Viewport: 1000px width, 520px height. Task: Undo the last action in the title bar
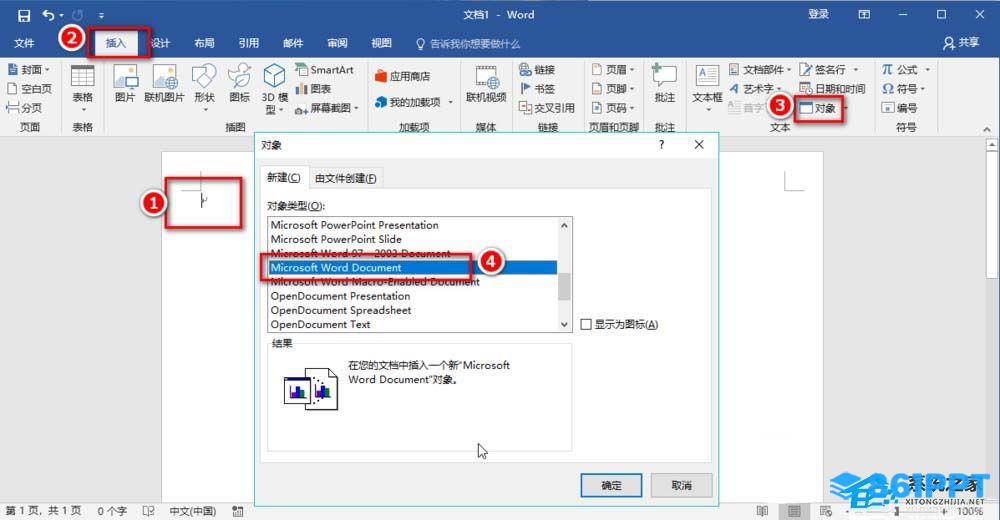(x=48, y=15)
